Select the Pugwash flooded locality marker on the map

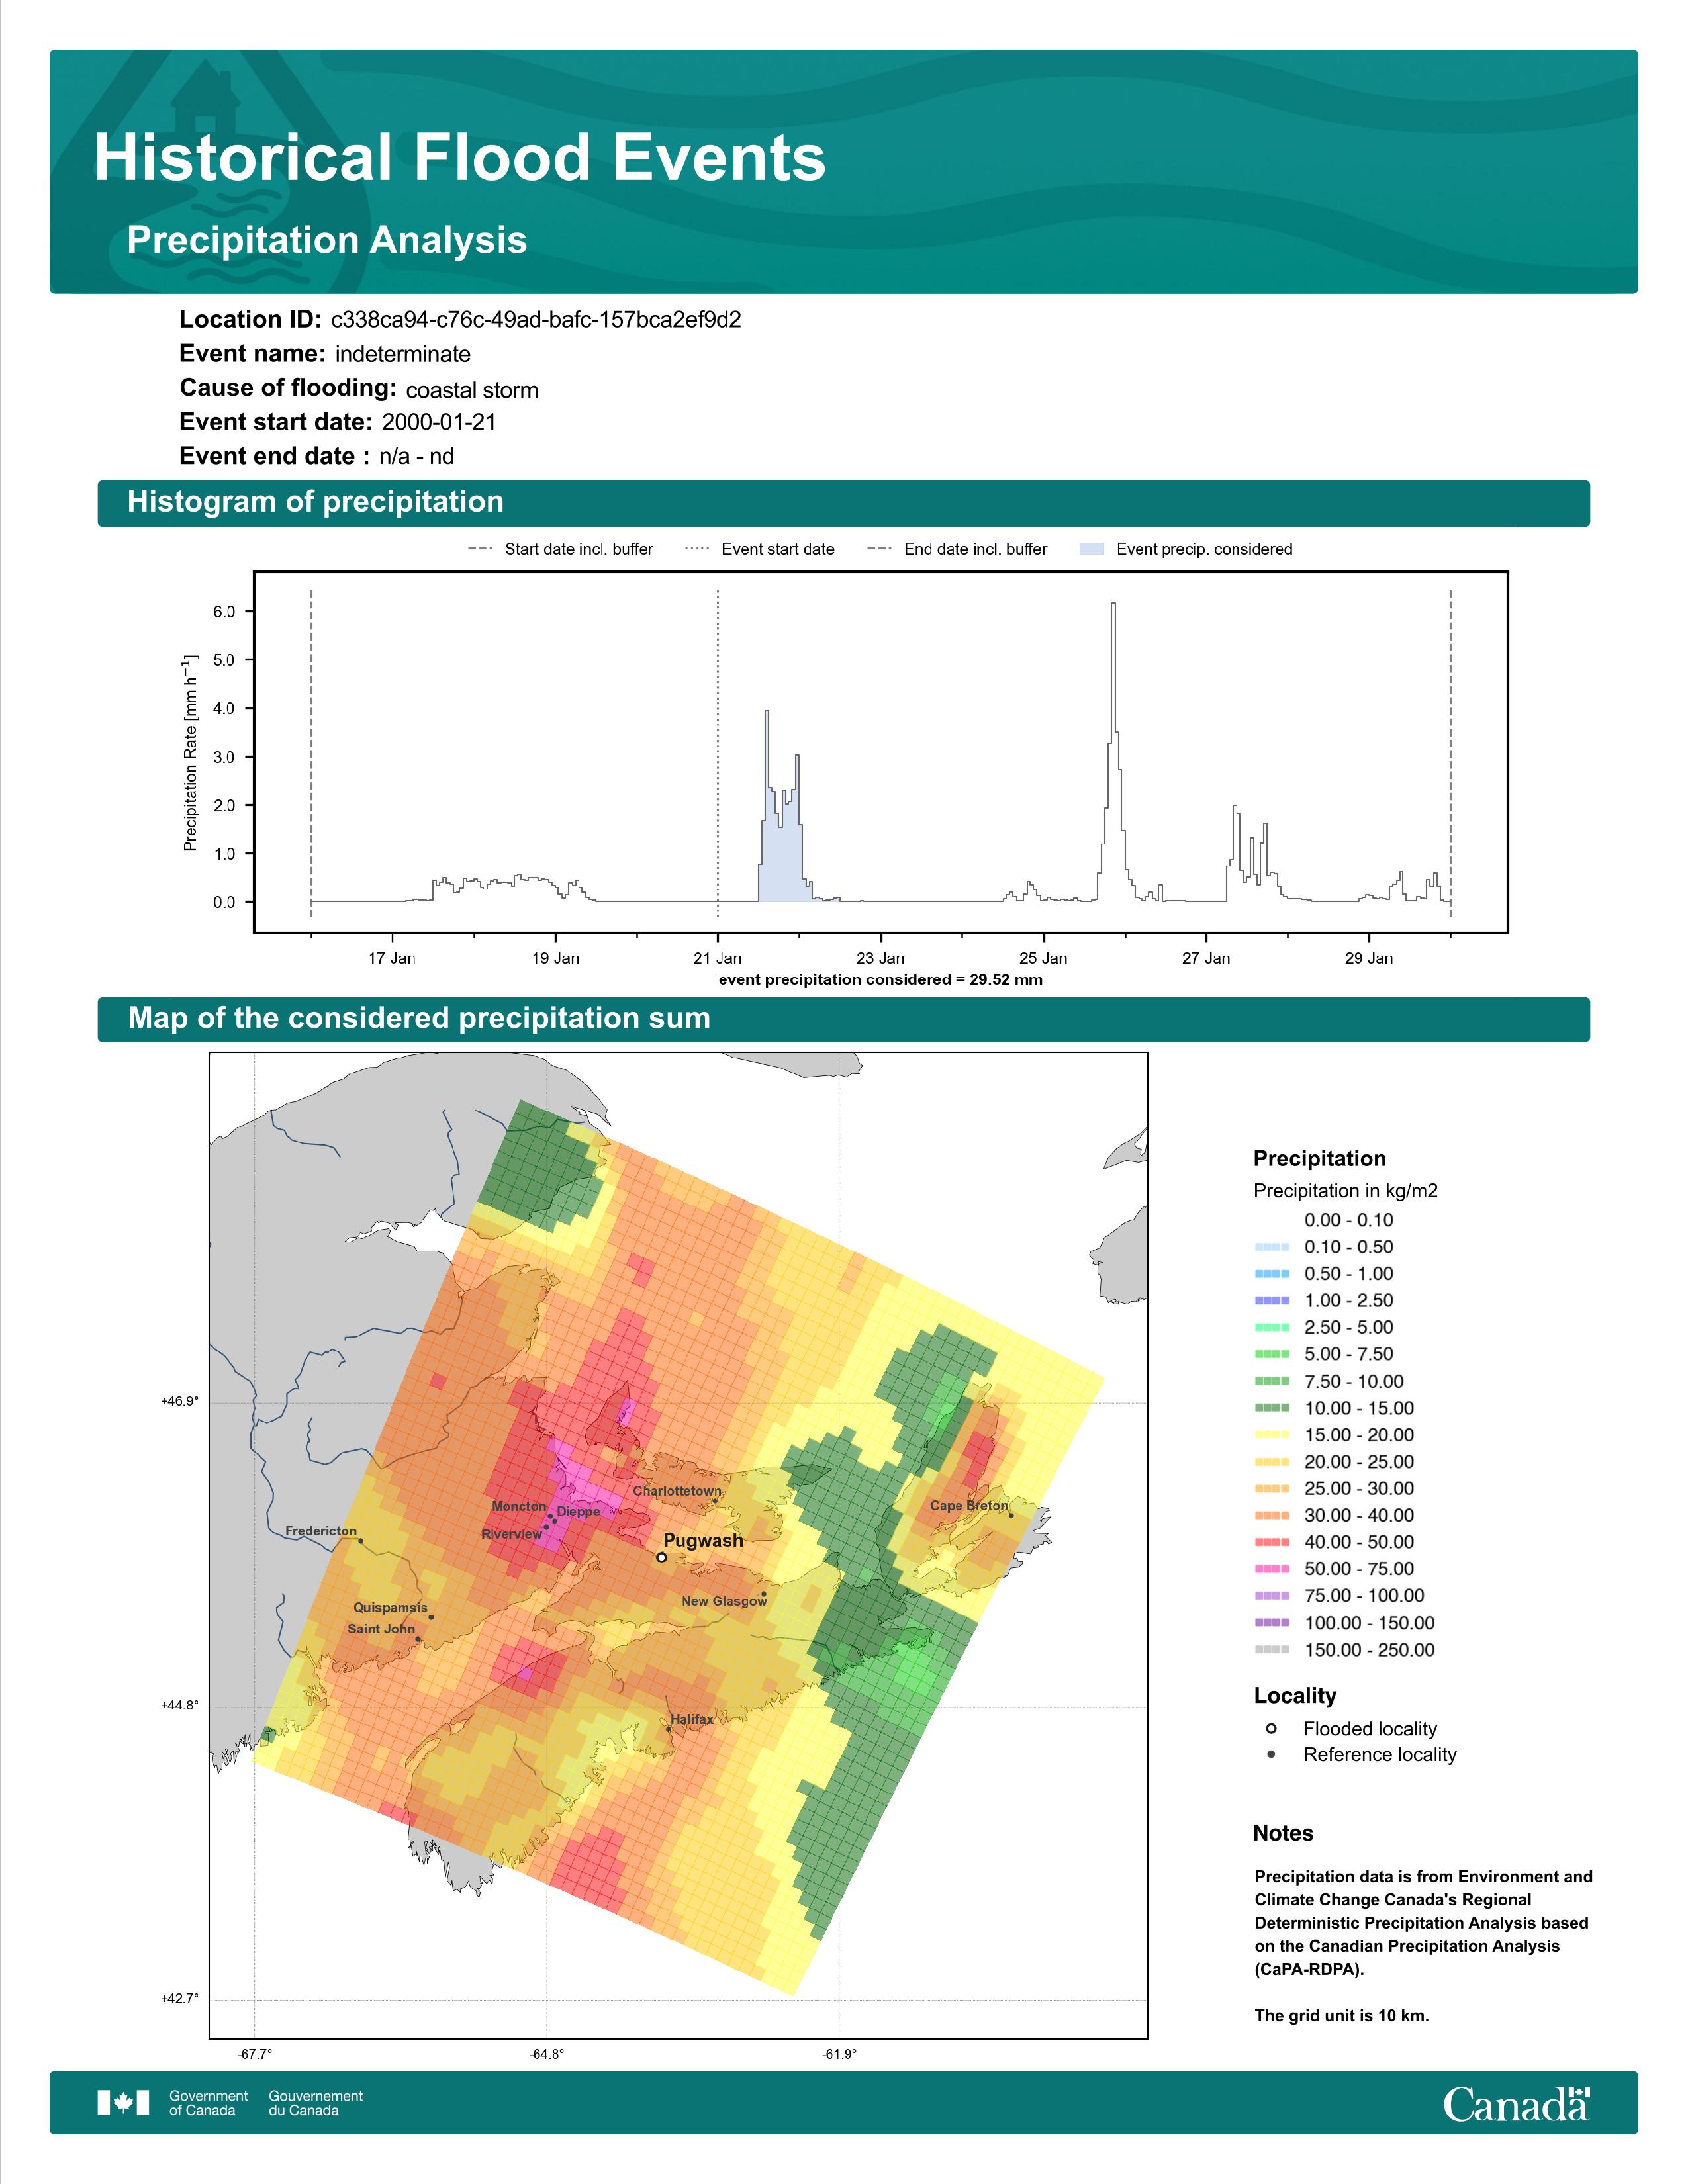661,1557
